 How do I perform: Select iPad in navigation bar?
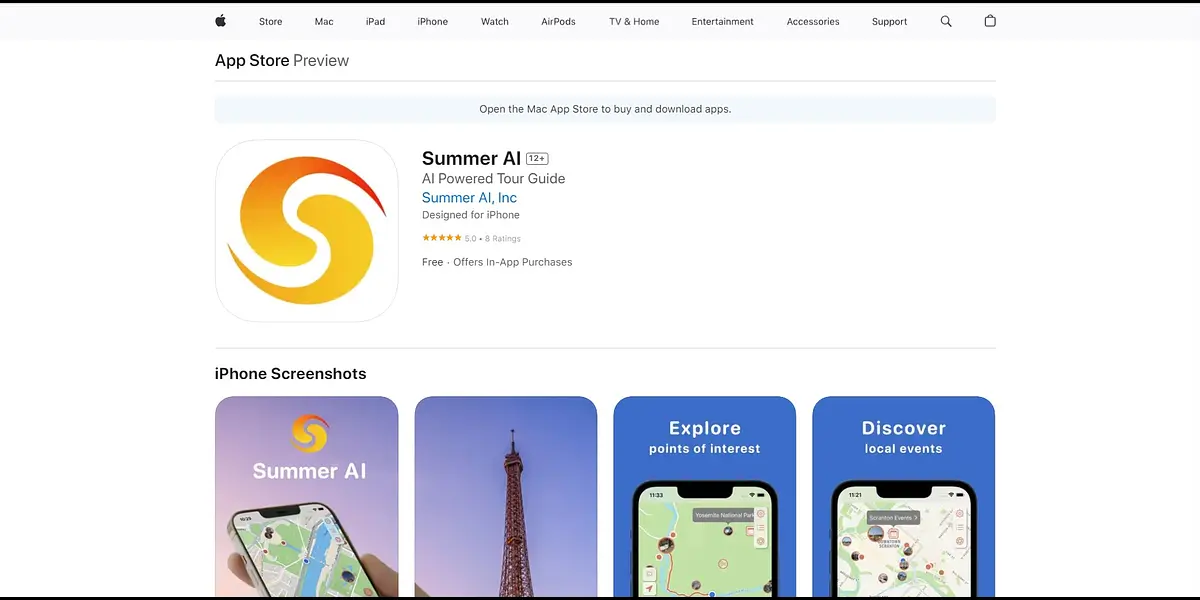(375, 21)
